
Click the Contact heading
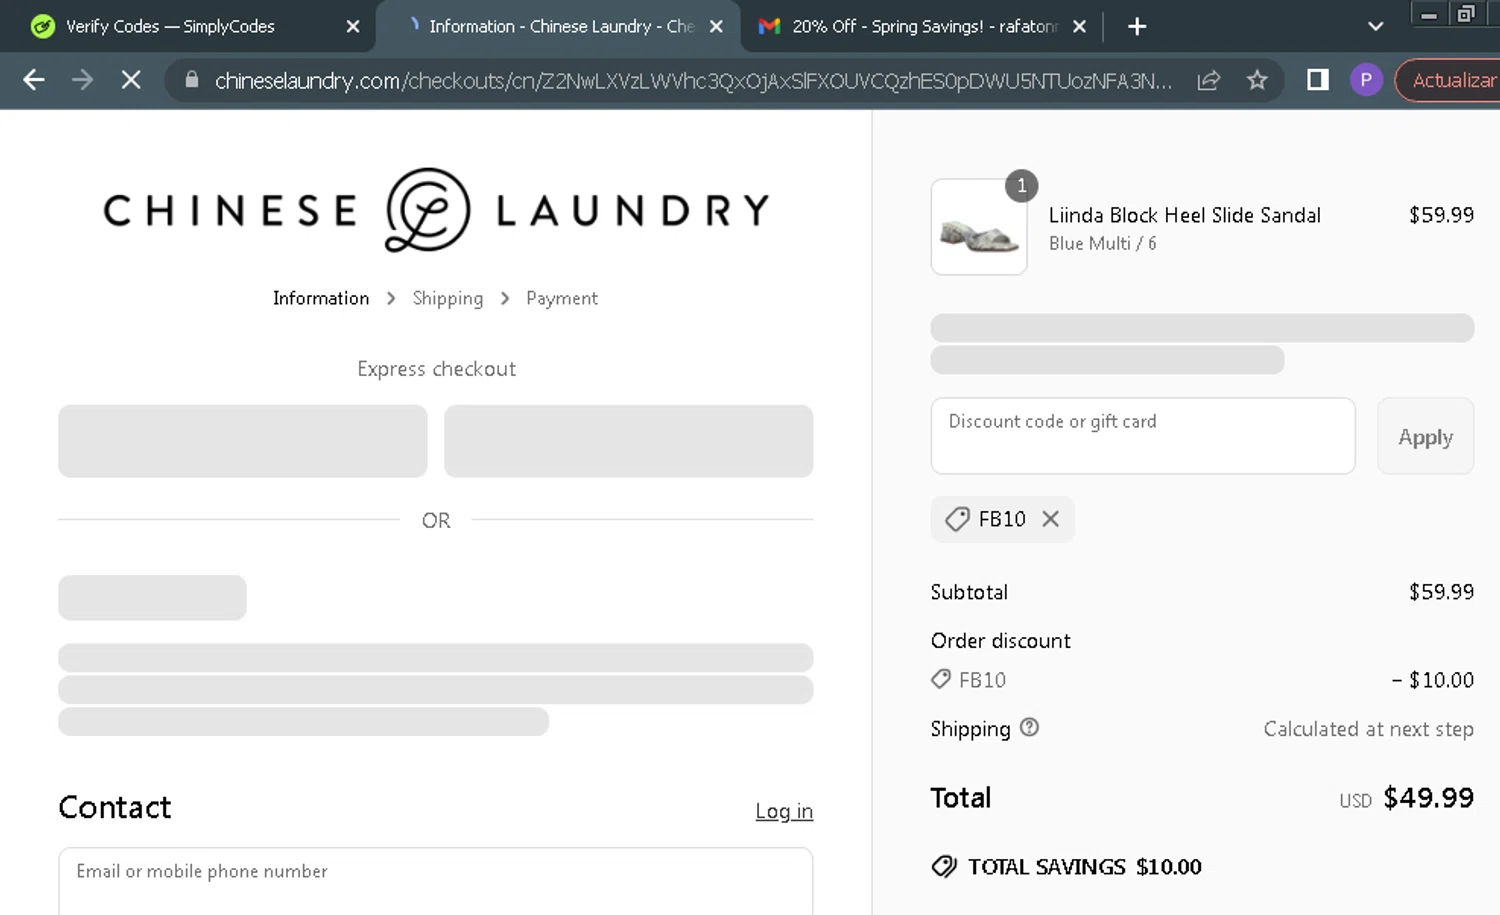(115, 807)
